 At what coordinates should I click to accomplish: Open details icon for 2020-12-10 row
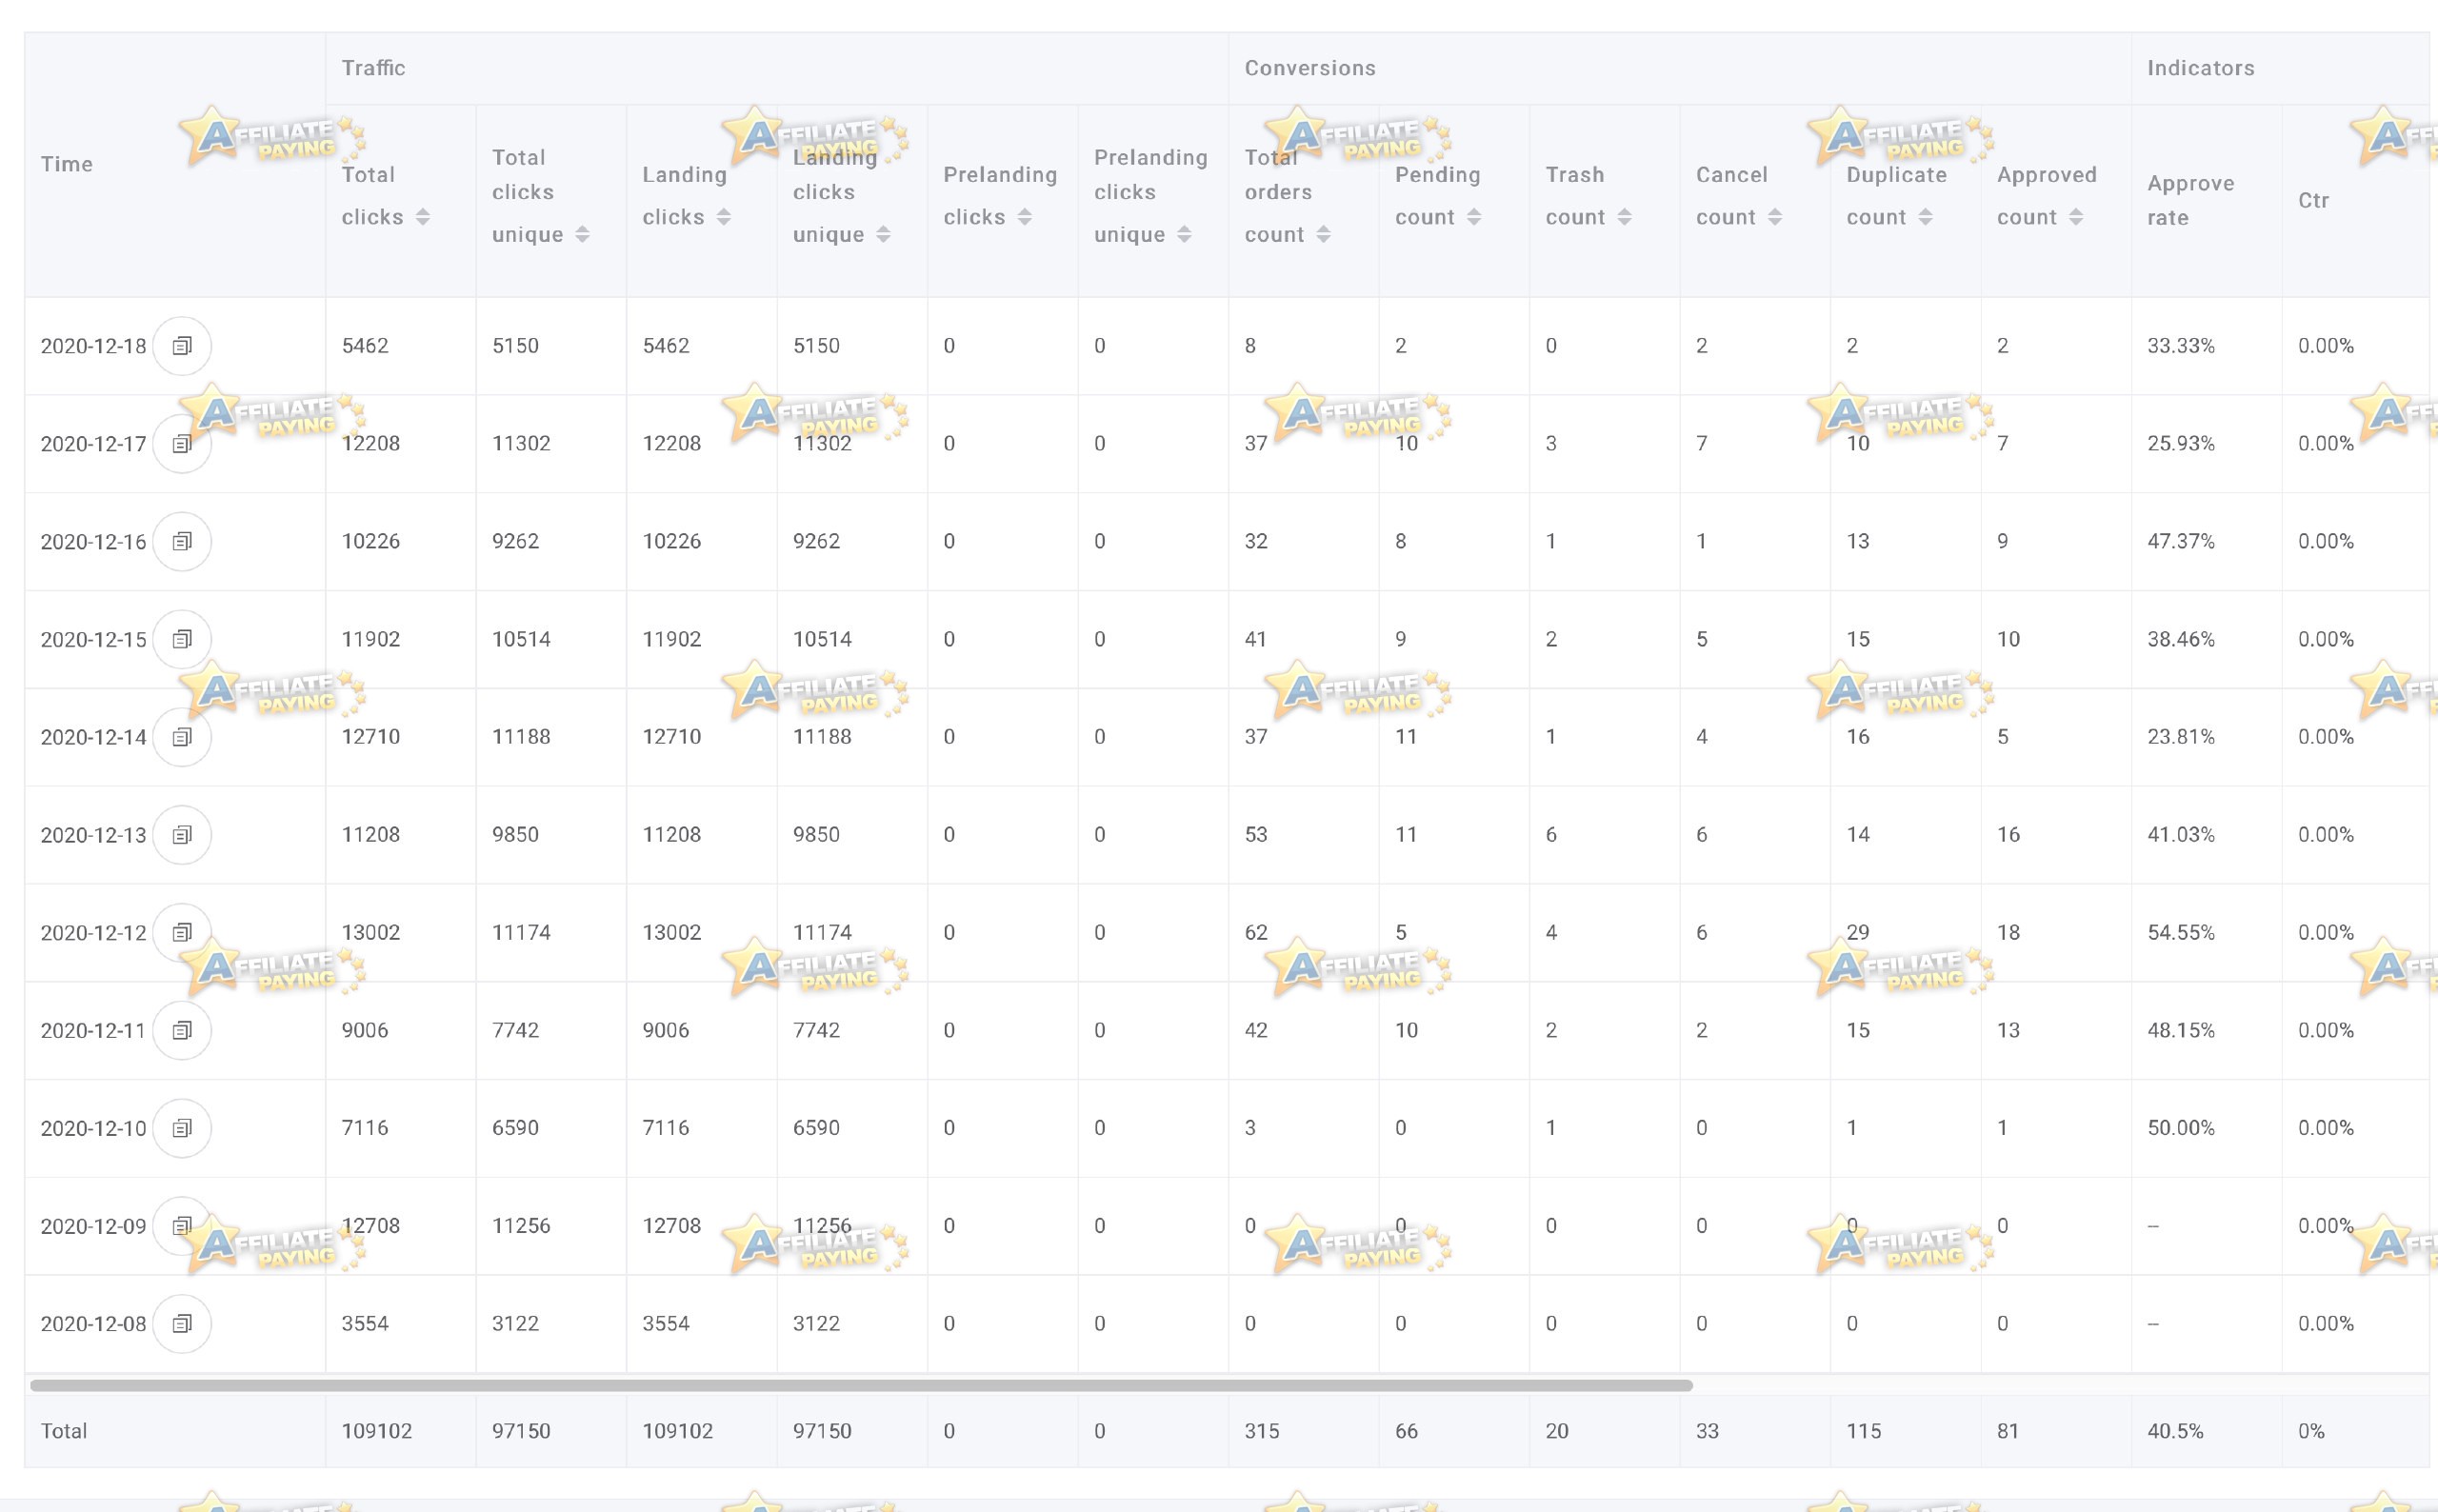(x=182, y=1128)
